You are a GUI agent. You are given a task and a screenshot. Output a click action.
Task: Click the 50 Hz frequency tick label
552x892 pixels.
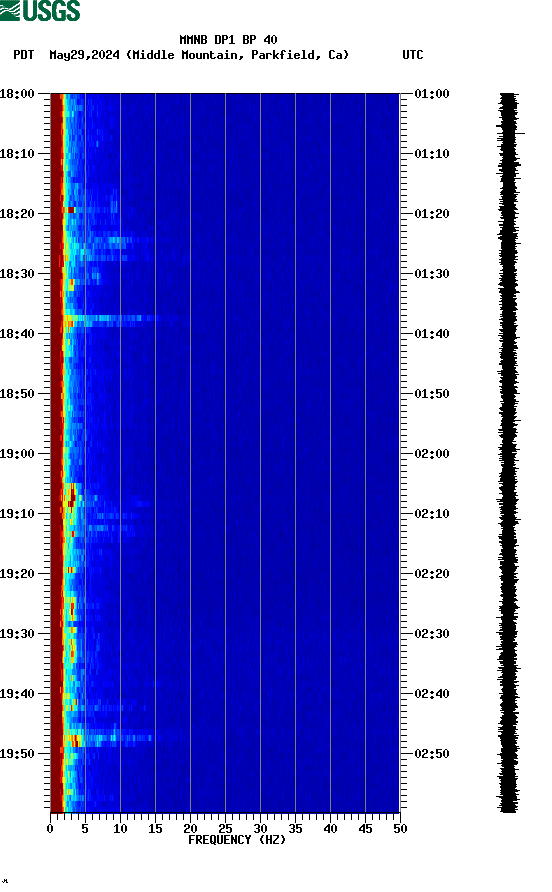pyautogui.click(x=400, y=829)
